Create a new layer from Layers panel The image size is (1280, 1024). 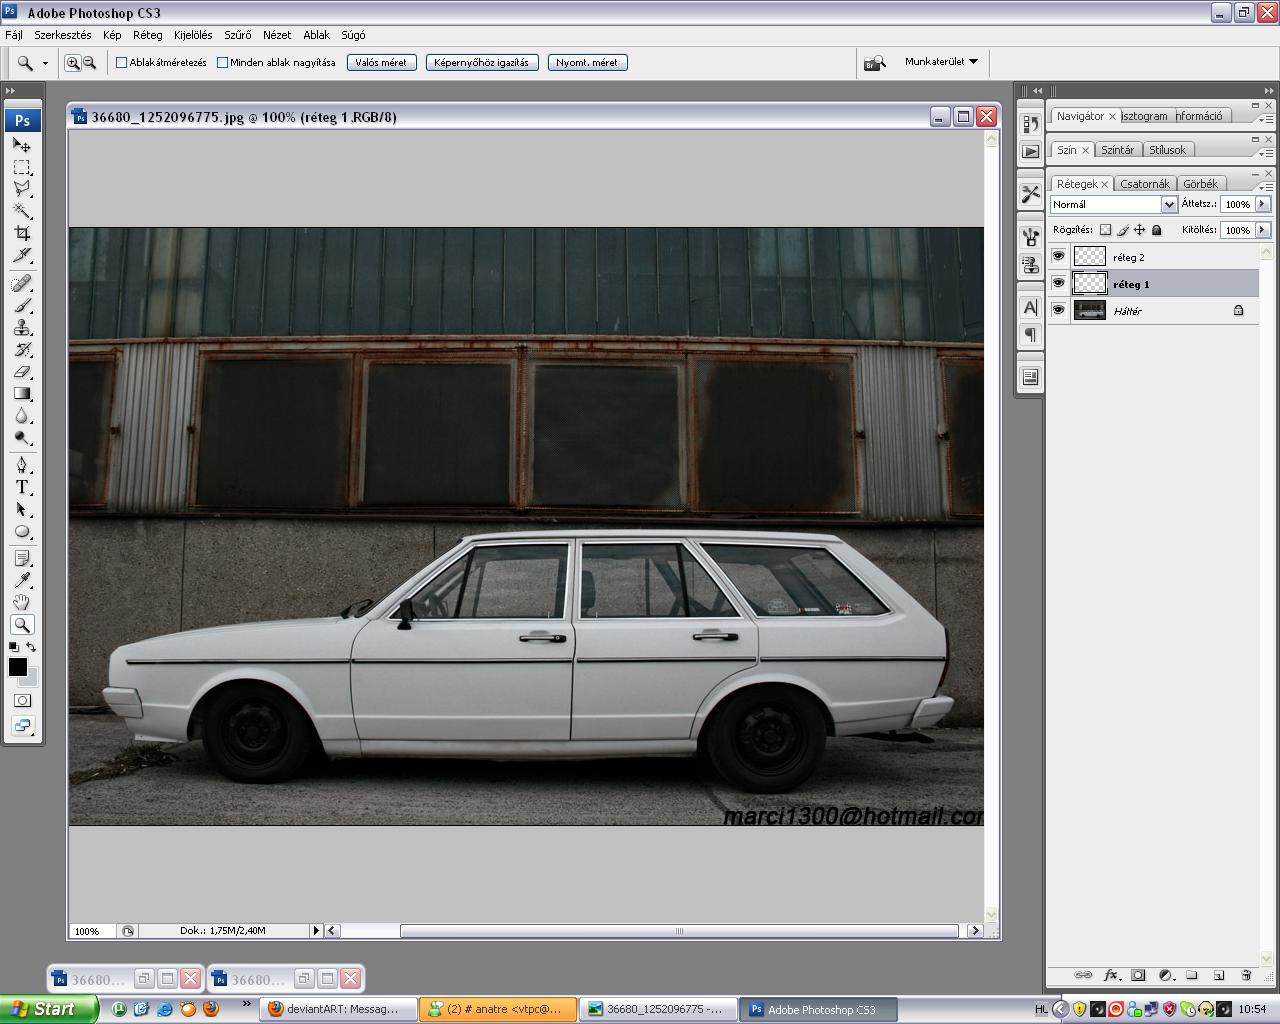1219,975
